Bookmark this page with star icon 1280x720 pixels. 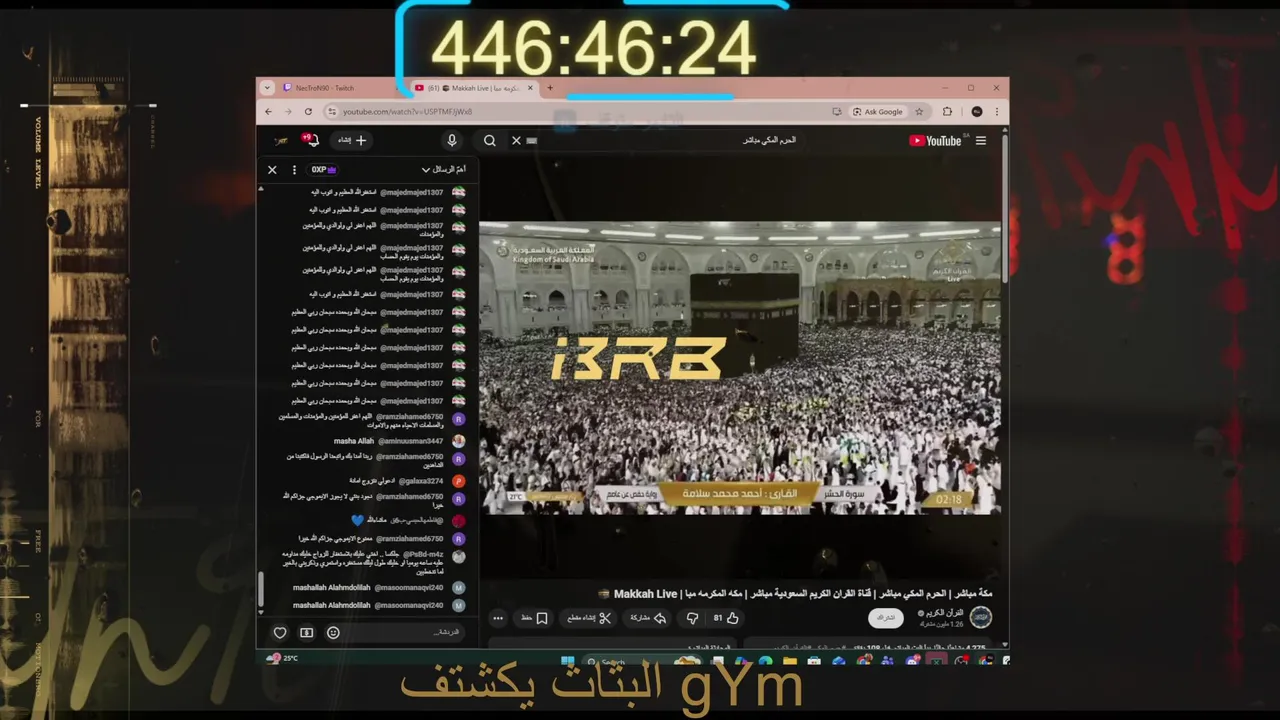[x=919, y=112]
